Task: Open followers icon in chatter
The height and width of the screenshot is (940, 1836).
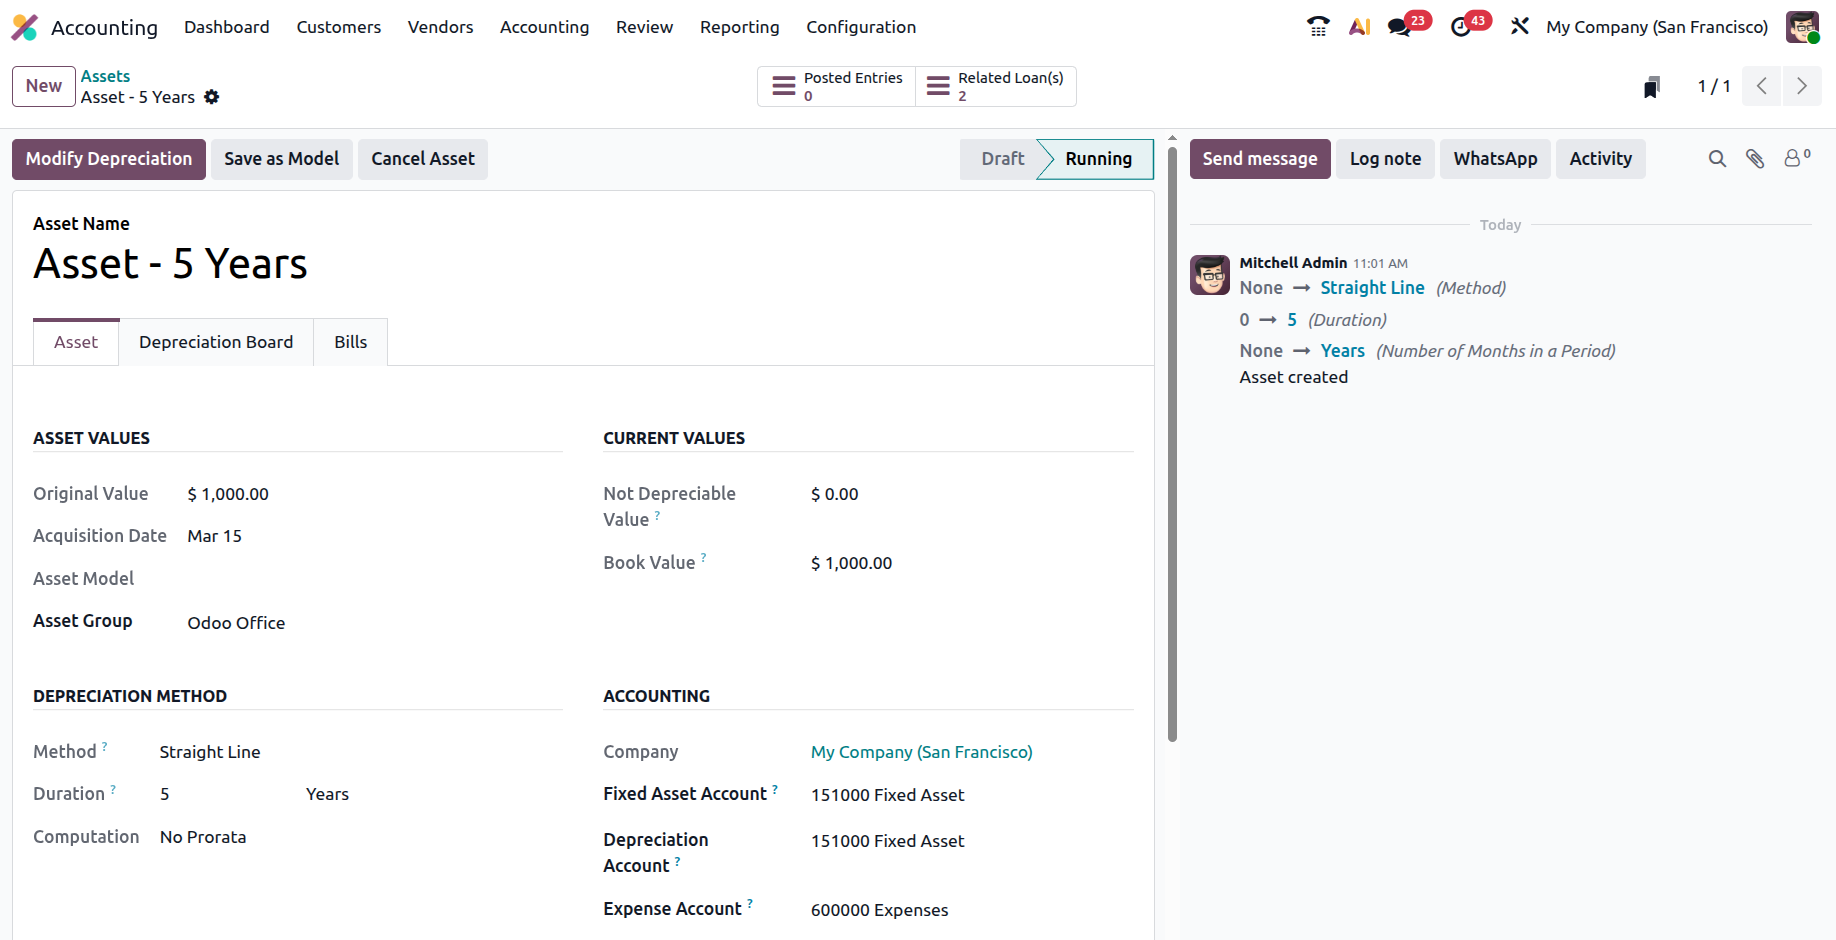Action: 1797,158
